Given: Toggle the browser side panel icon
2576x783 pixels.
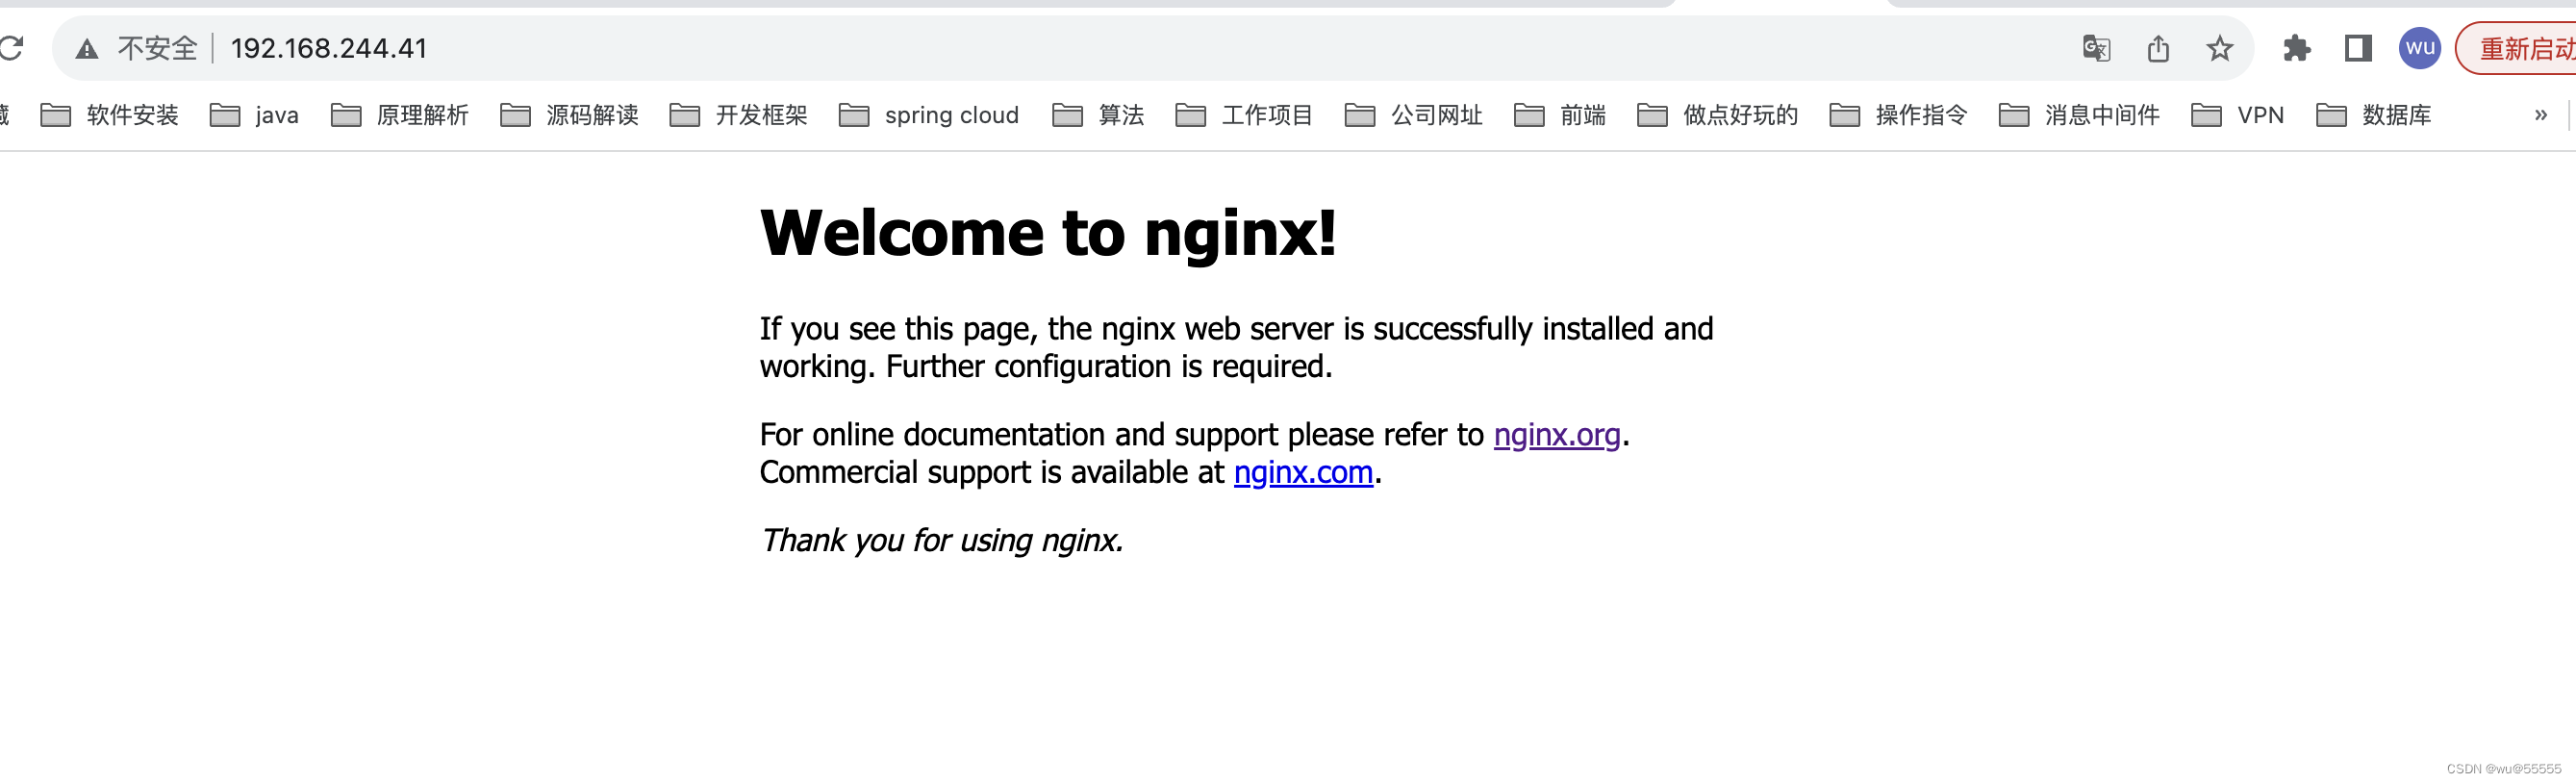Looking at the screenshot, I should tap(2358, 48).
